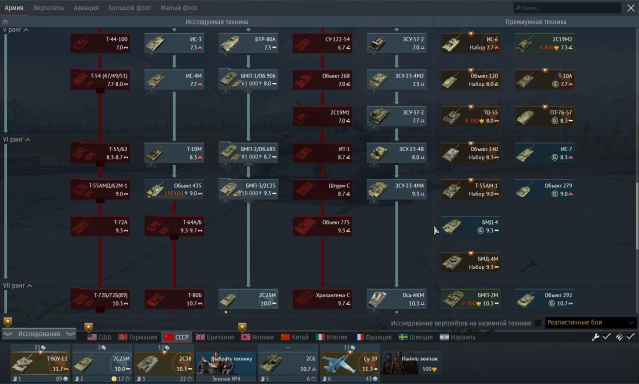Click Набрать экипаж recruit crew button
Viewport: 639px width, 384px height.
412,363
